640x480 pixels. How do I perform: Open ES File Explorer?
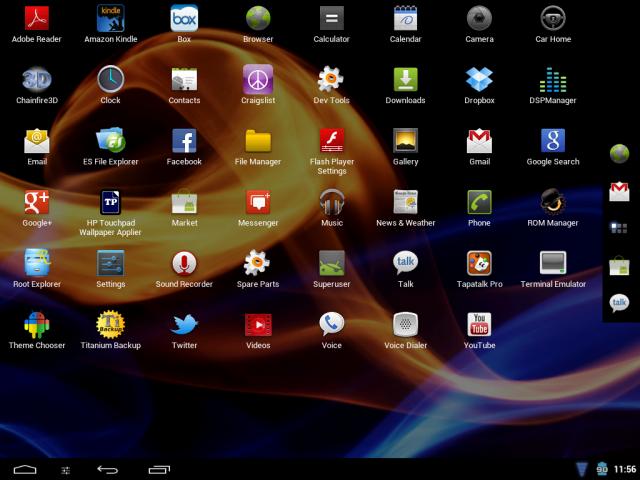(111, 142)
